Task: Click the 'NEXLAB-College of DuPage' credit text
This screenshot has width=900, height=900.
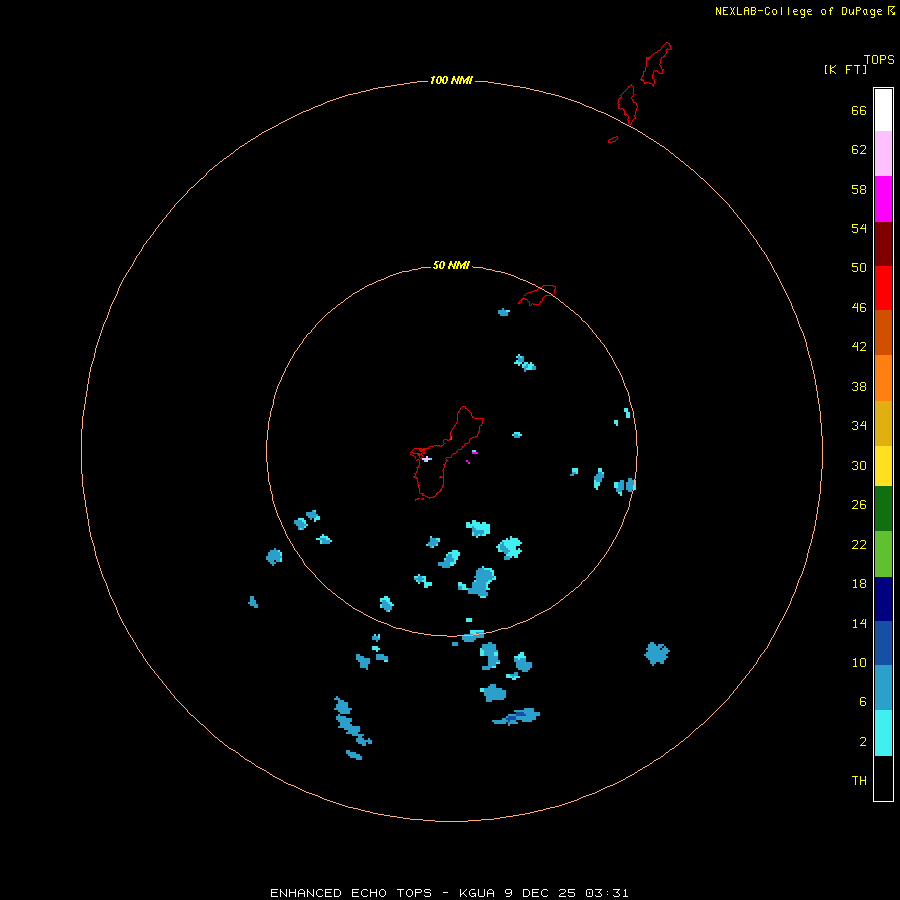Action: [798, 11]
